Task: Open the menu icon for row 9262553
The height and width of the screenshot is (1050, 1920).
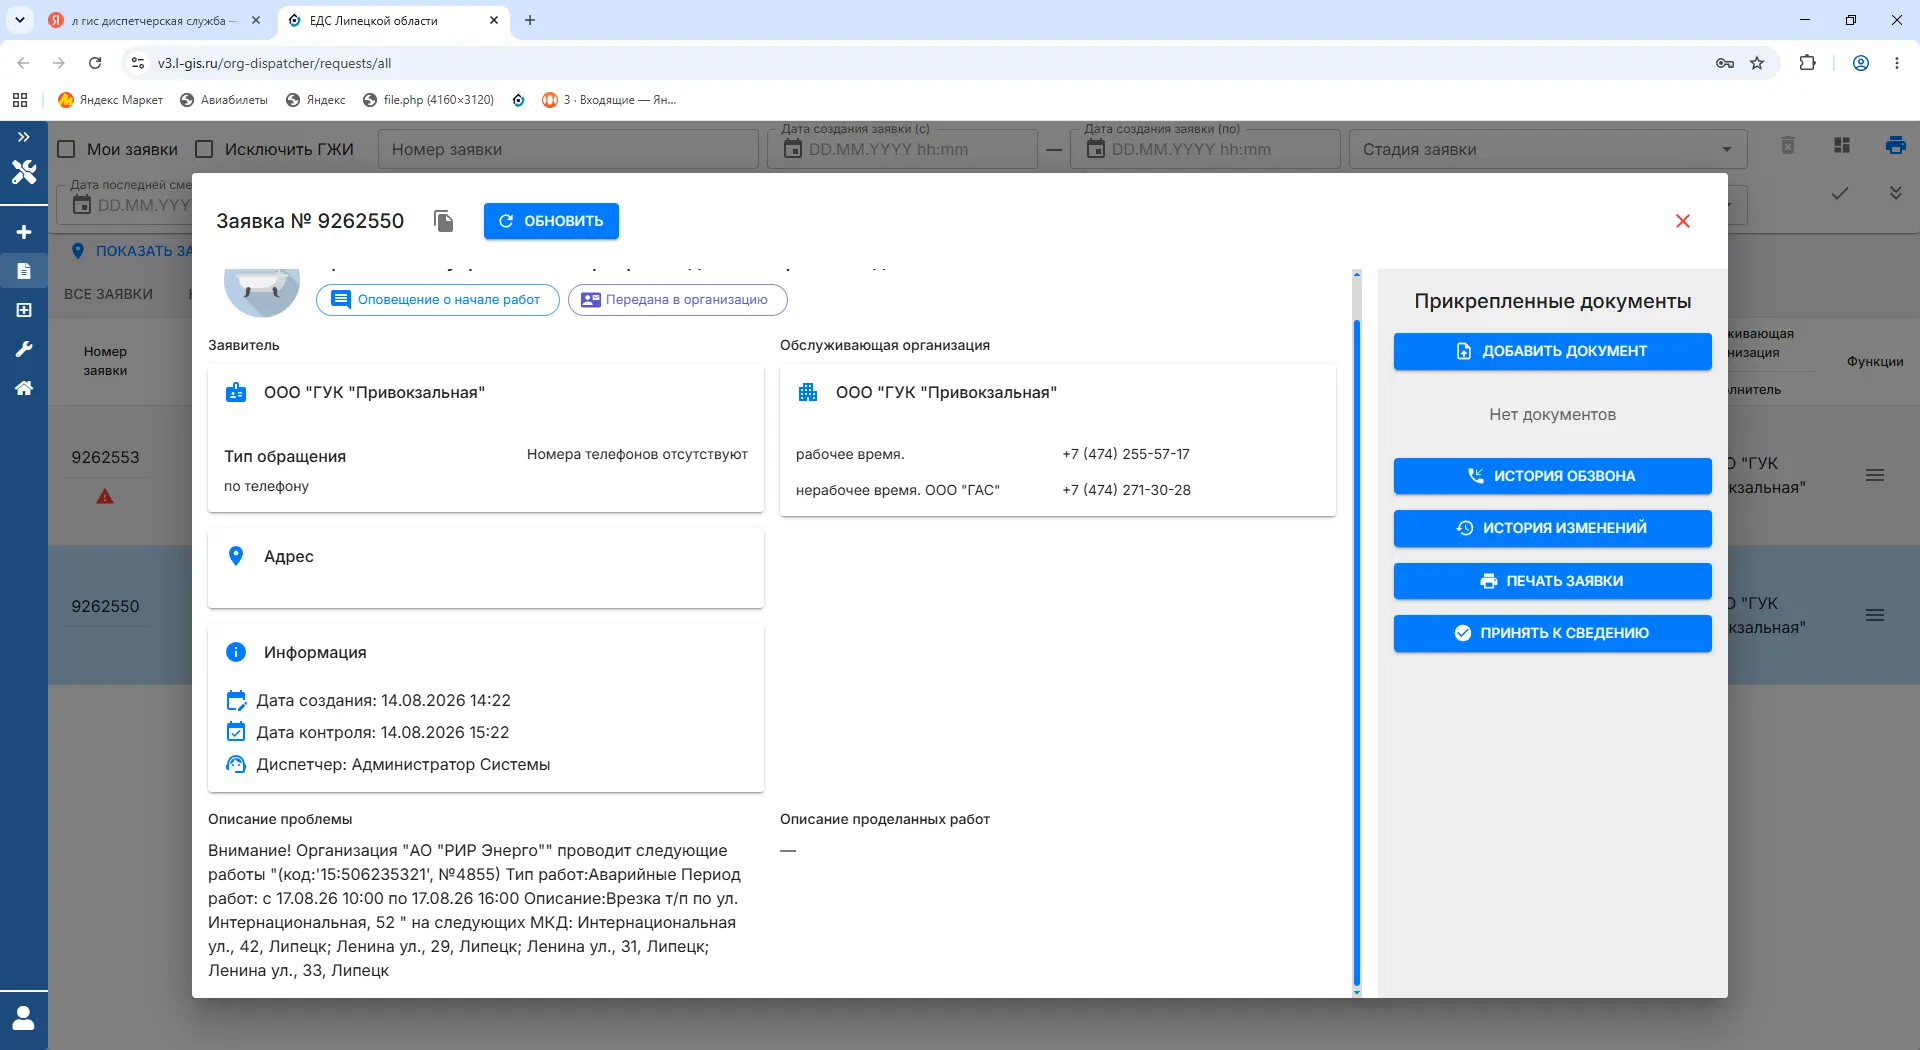Action: point(1875,475)
